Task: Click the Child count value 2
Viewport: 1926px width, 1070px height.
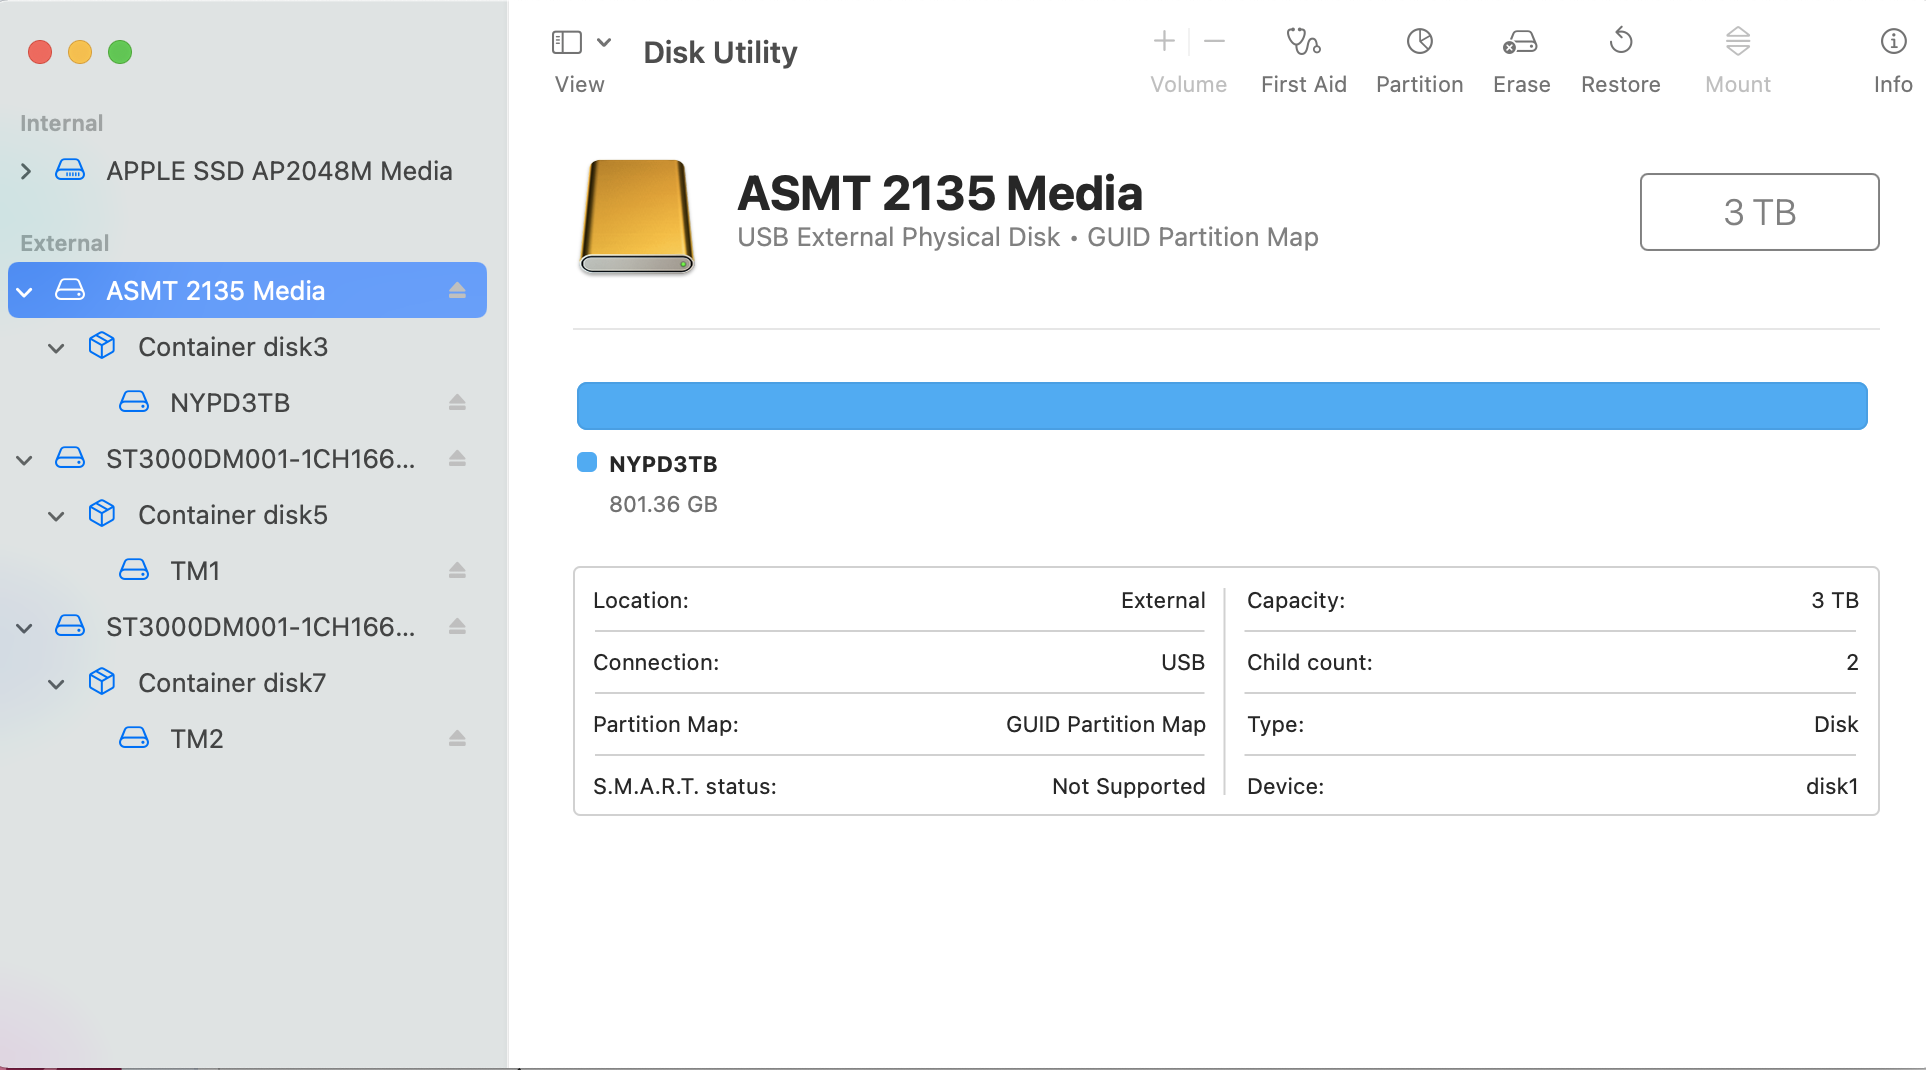Action: (1852, 662)
